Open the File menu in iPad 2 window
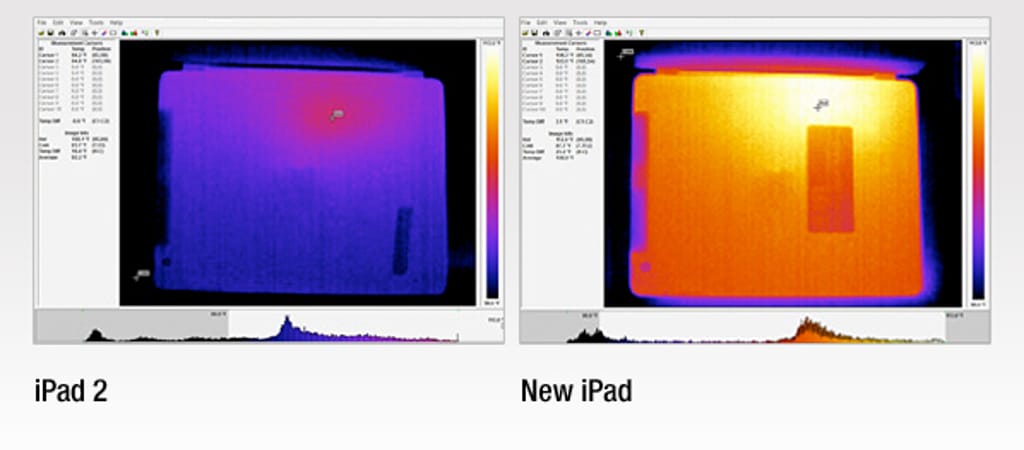 pos(42,22)
